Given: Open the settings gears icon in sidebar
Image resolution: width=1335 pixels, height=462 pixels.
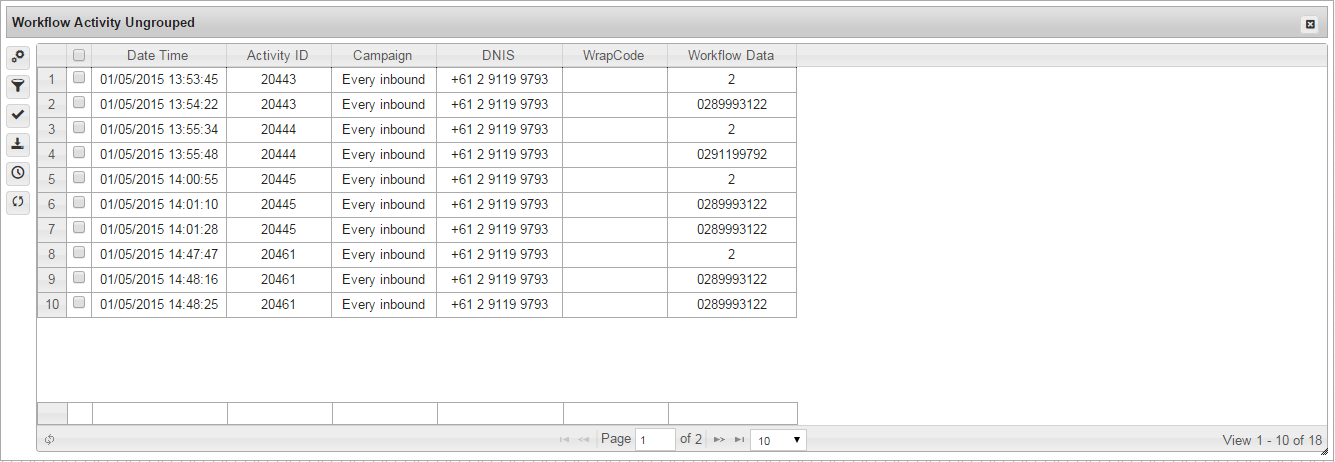Looking at the screenshot, I should 18,57.
